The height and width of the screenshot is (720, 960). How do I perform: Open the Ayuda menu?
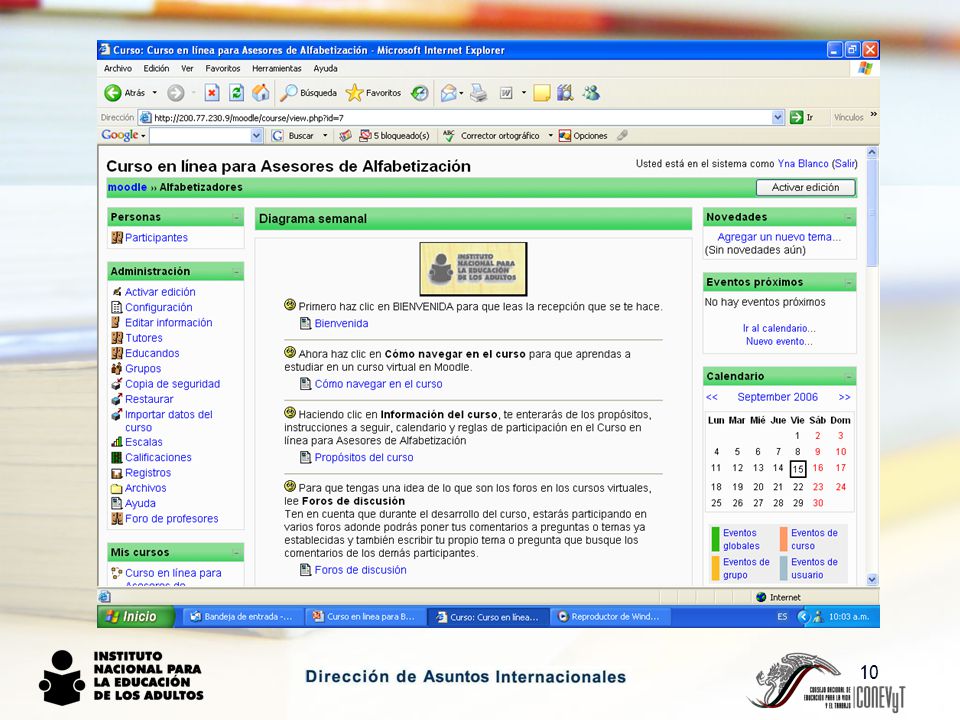click(x=325, y=69)
